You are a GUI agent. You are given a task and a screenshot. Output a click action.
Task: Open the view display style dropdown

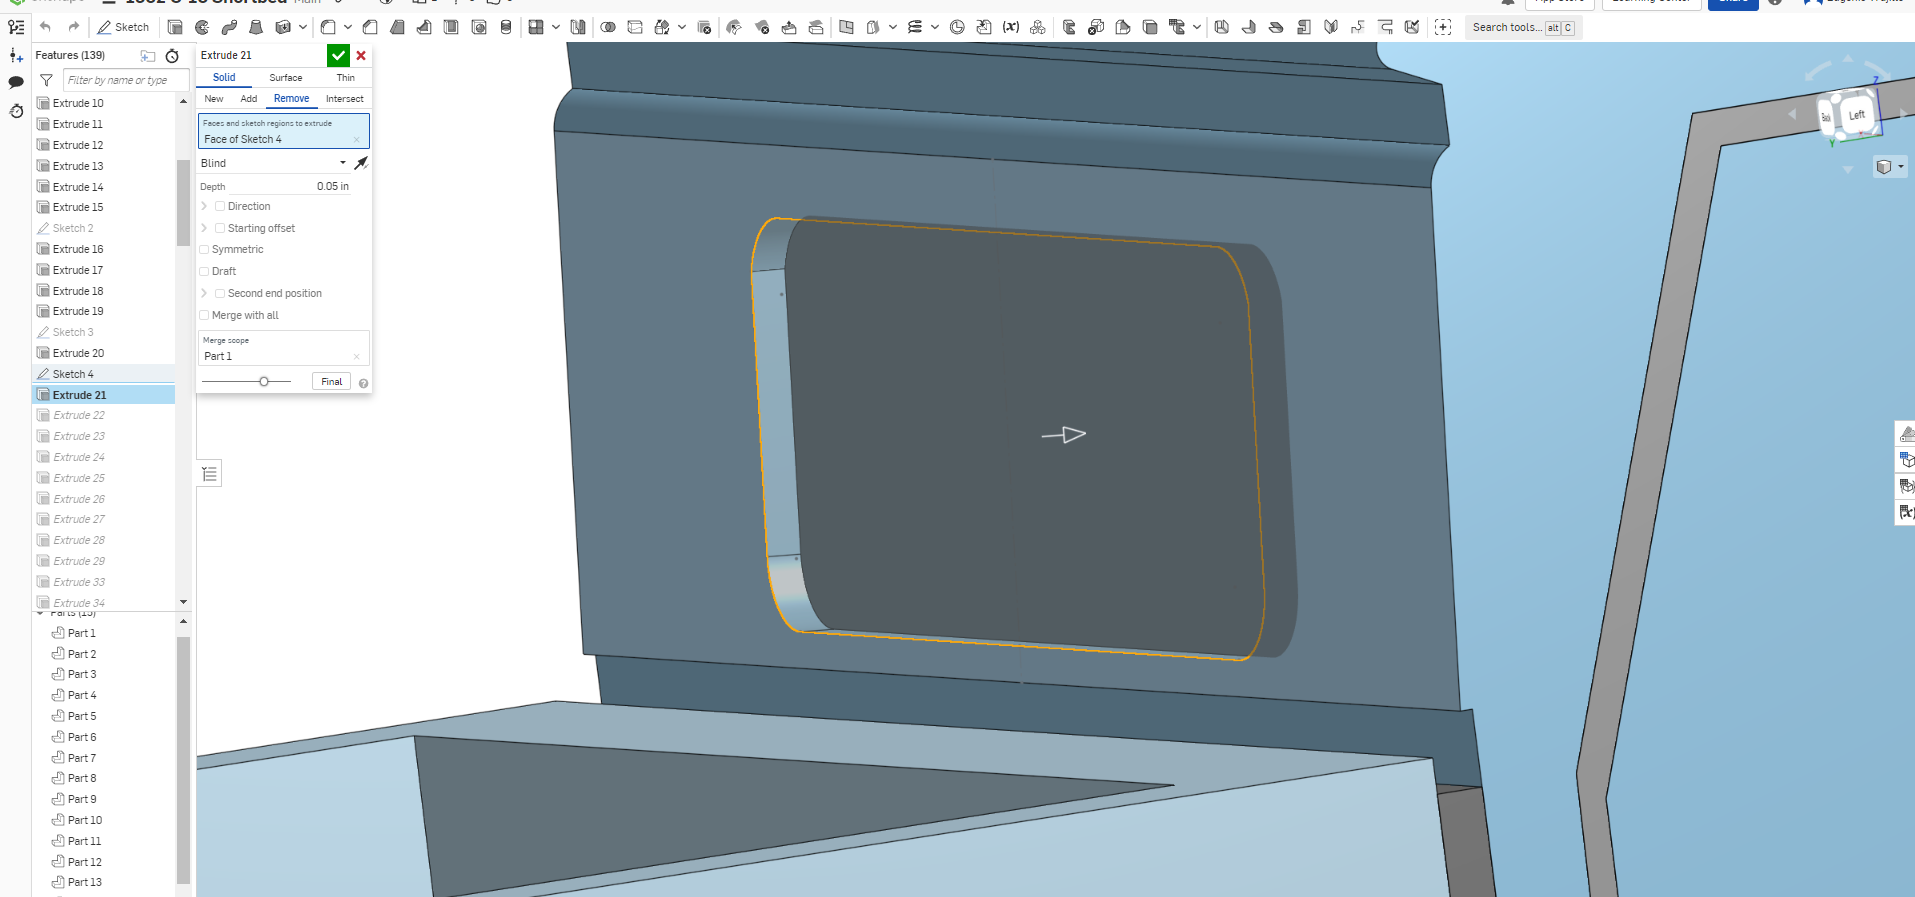click(x=1889, y=167)
